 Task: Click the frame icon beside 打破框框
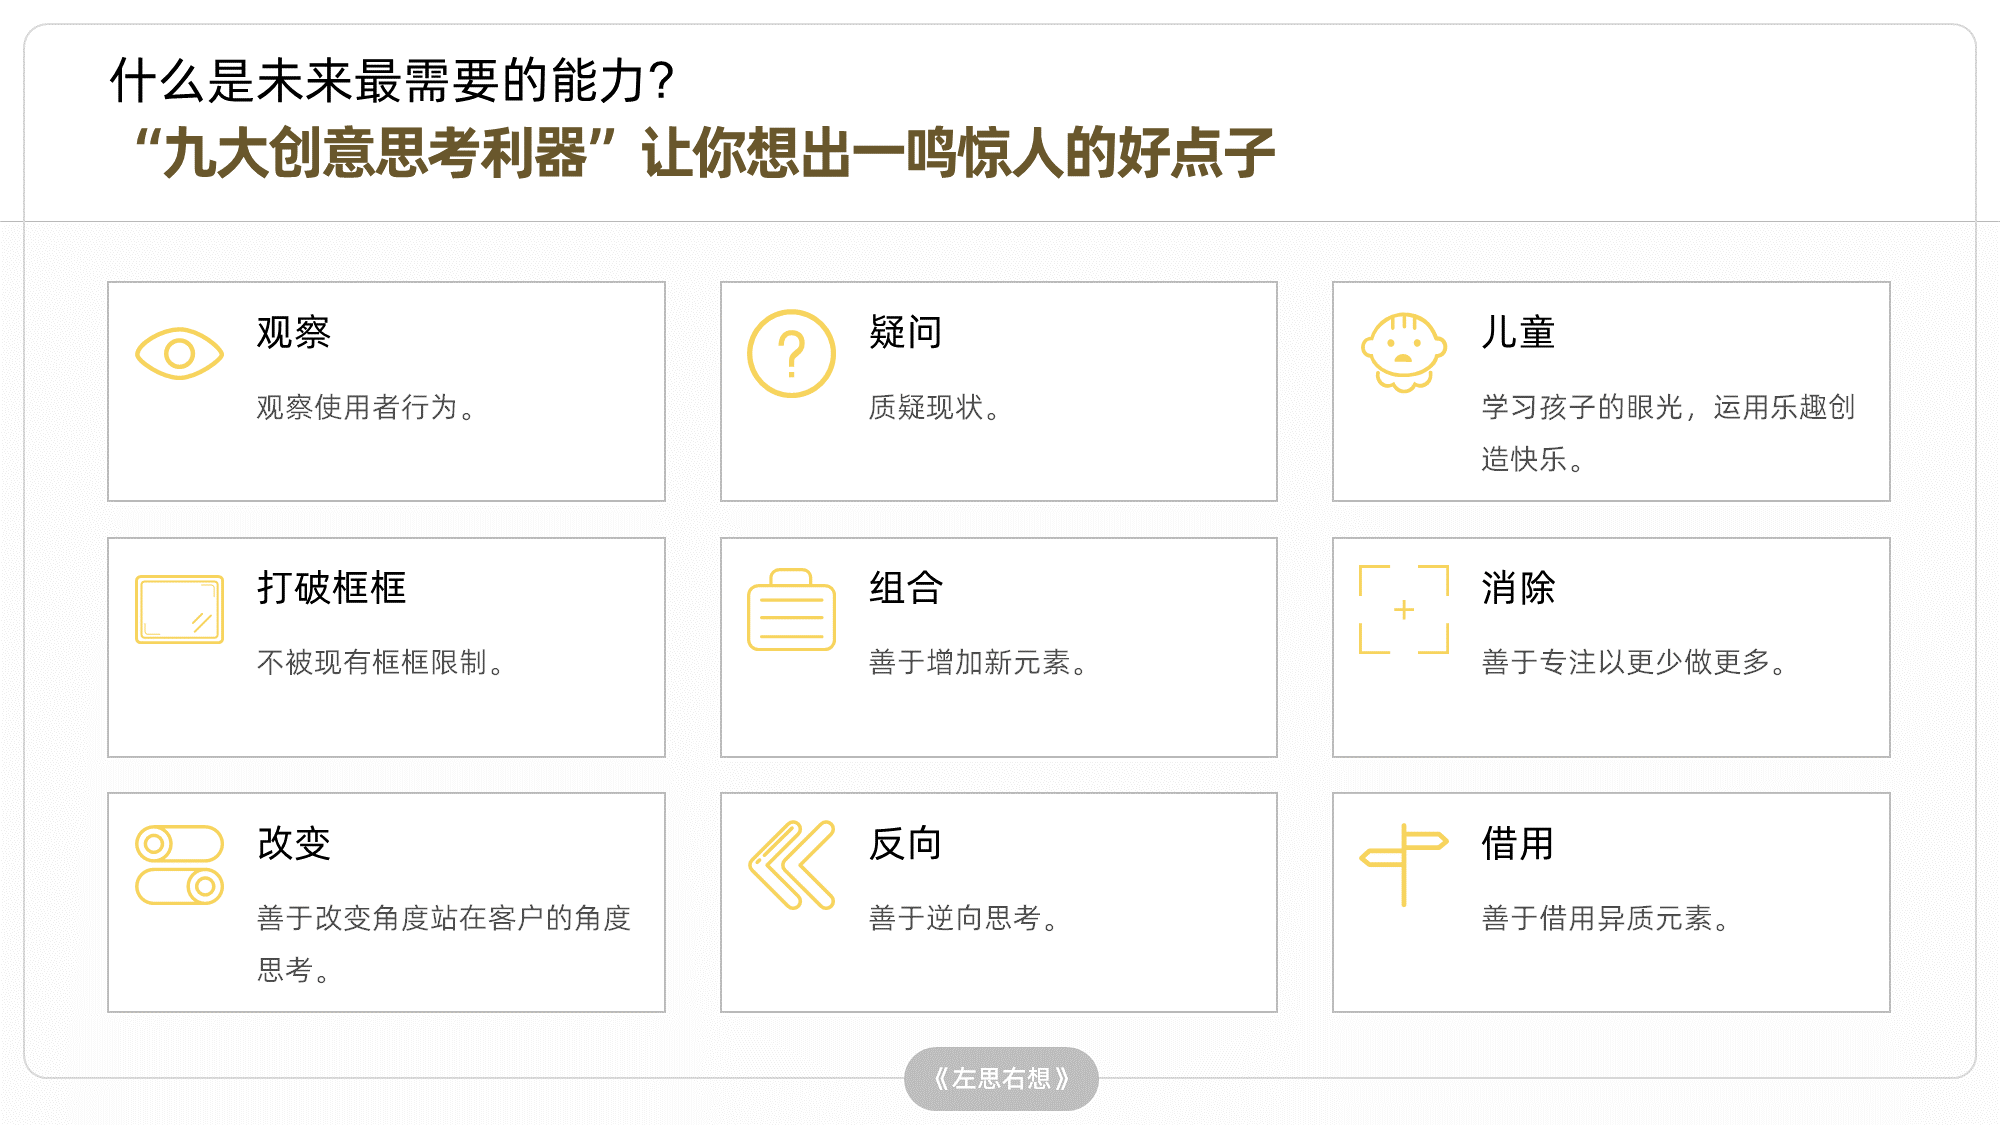click(179, 609)
